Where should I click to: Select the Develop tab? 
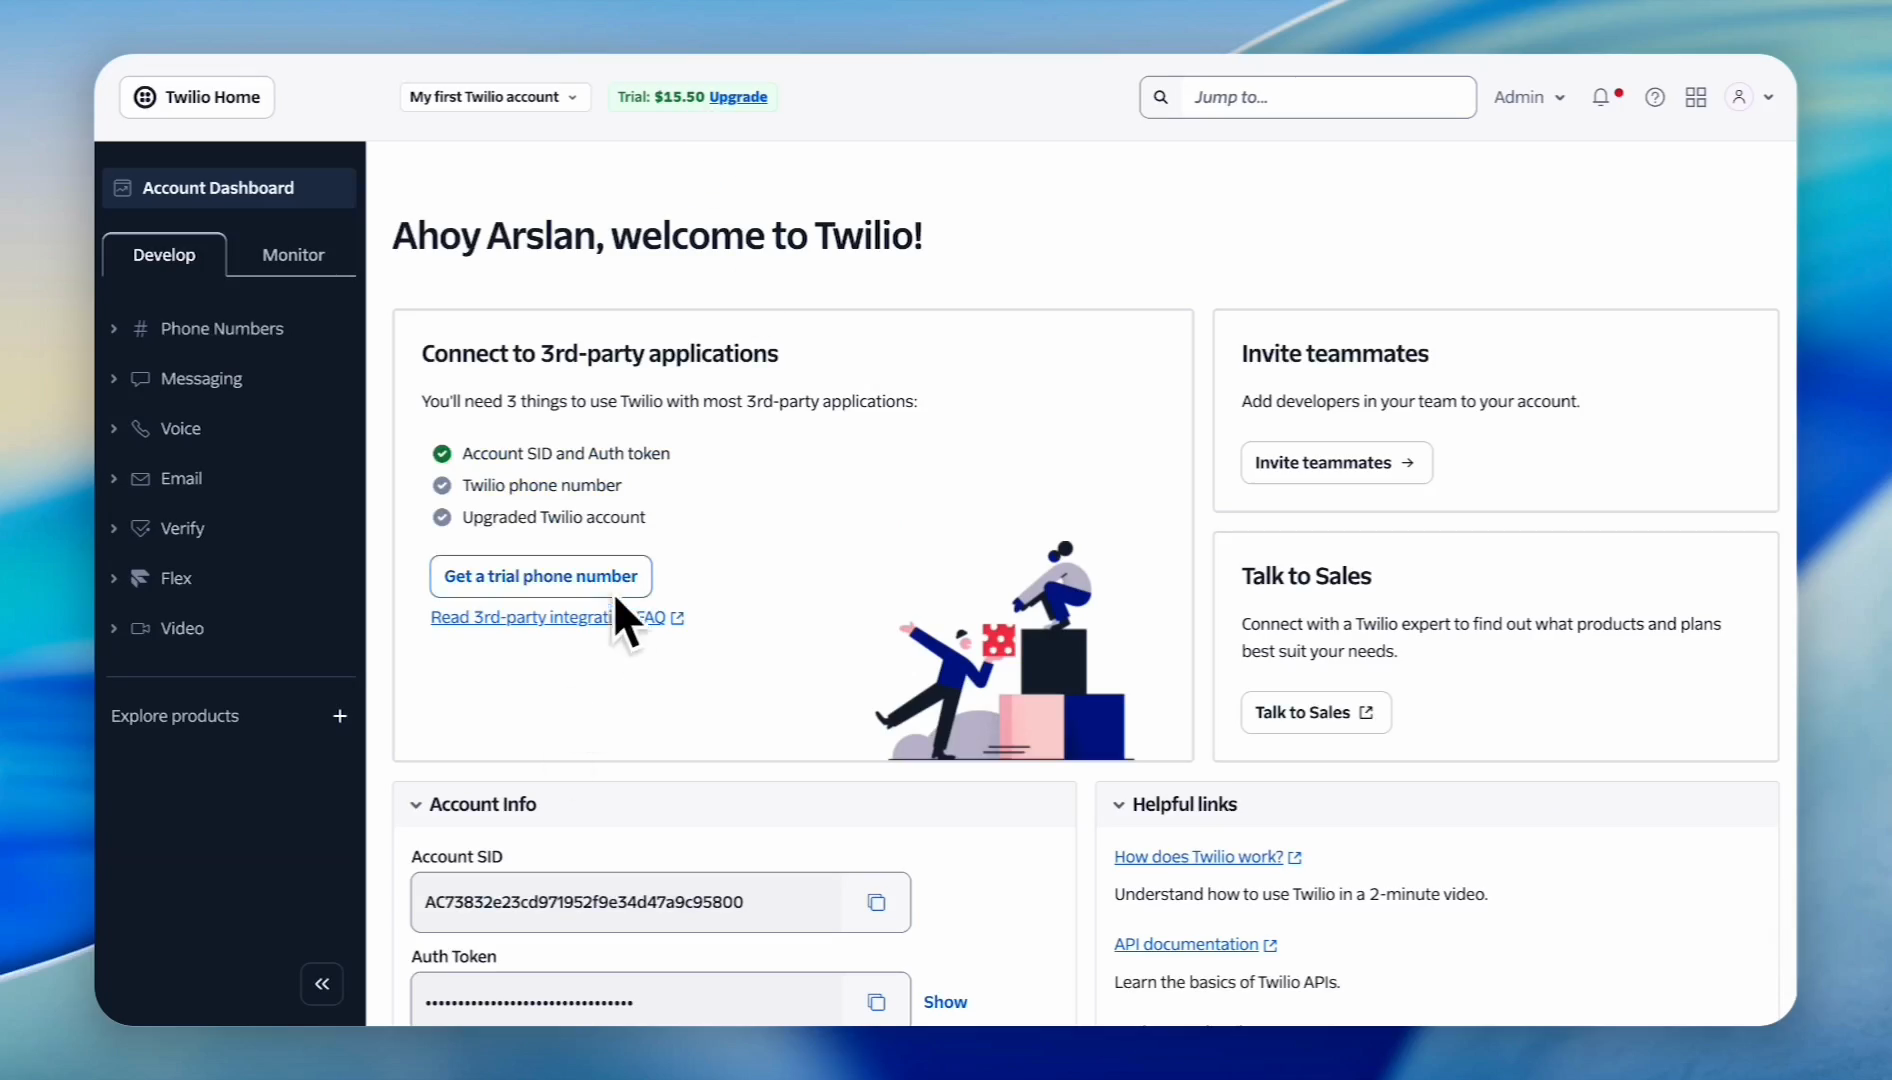click(x=164, y=255)
